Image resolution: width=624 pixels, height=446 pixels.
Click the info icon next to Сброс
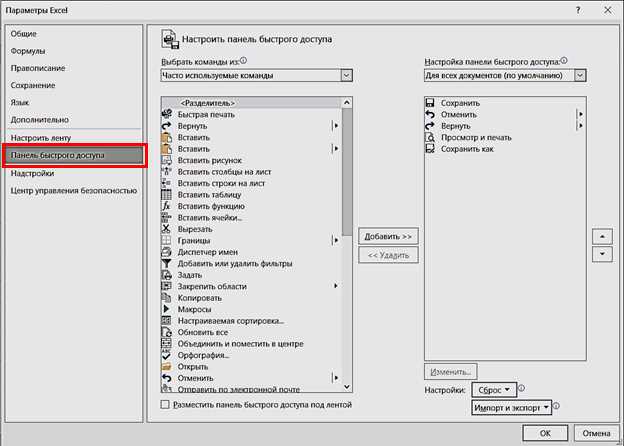pyautogui.click(x=521, y=388)
